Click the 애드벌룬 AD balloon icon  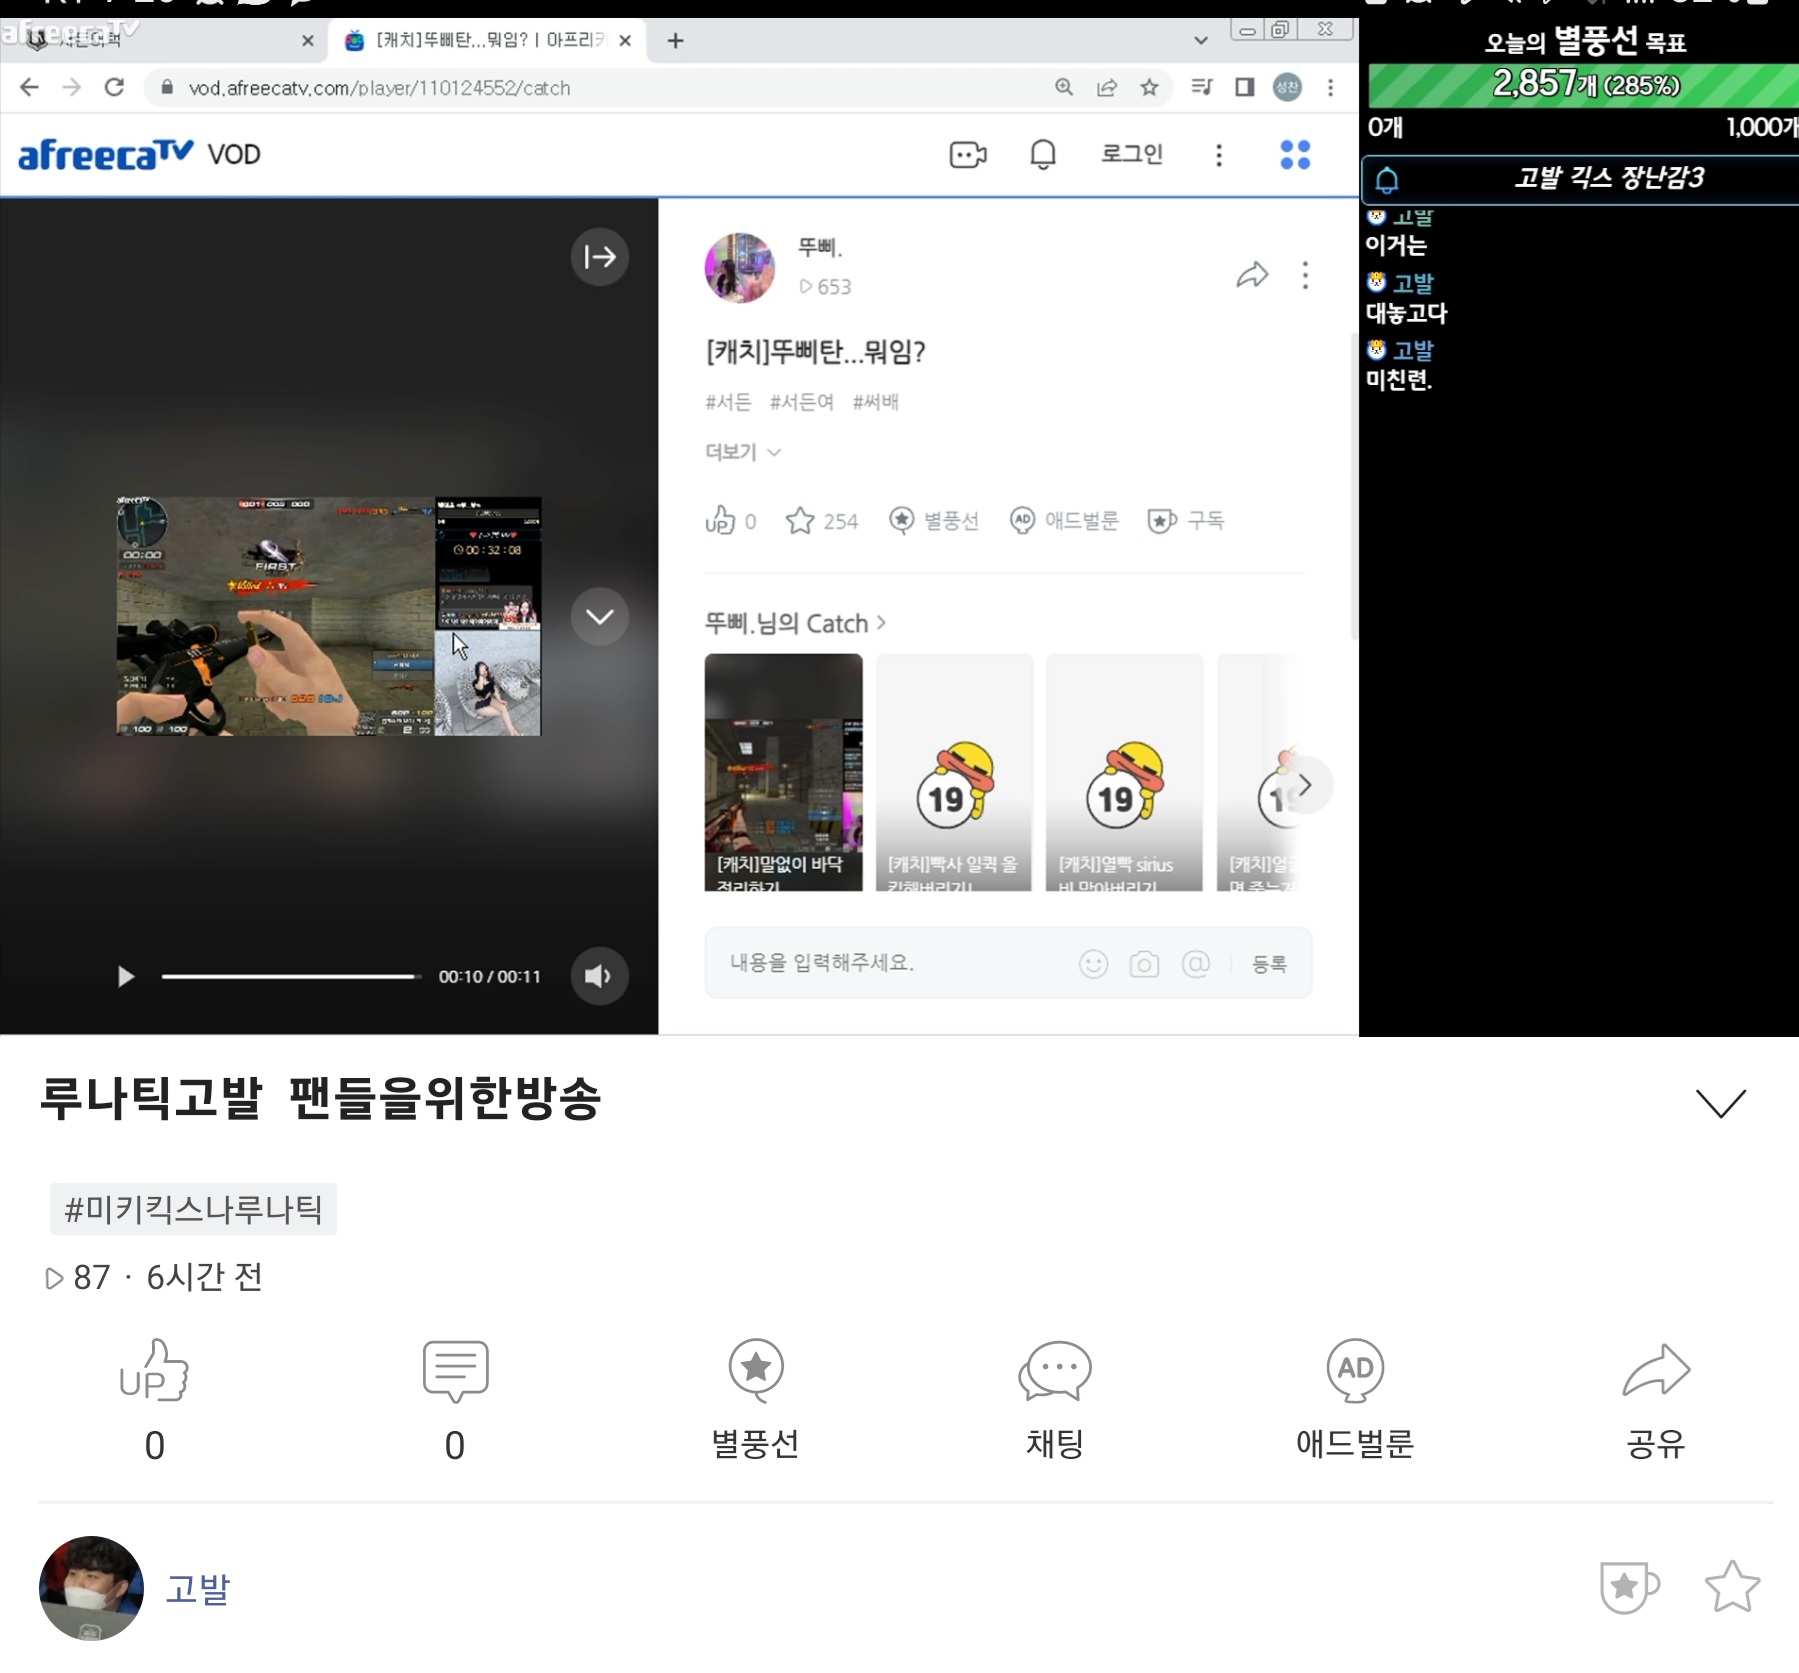coord(1355,1371)
